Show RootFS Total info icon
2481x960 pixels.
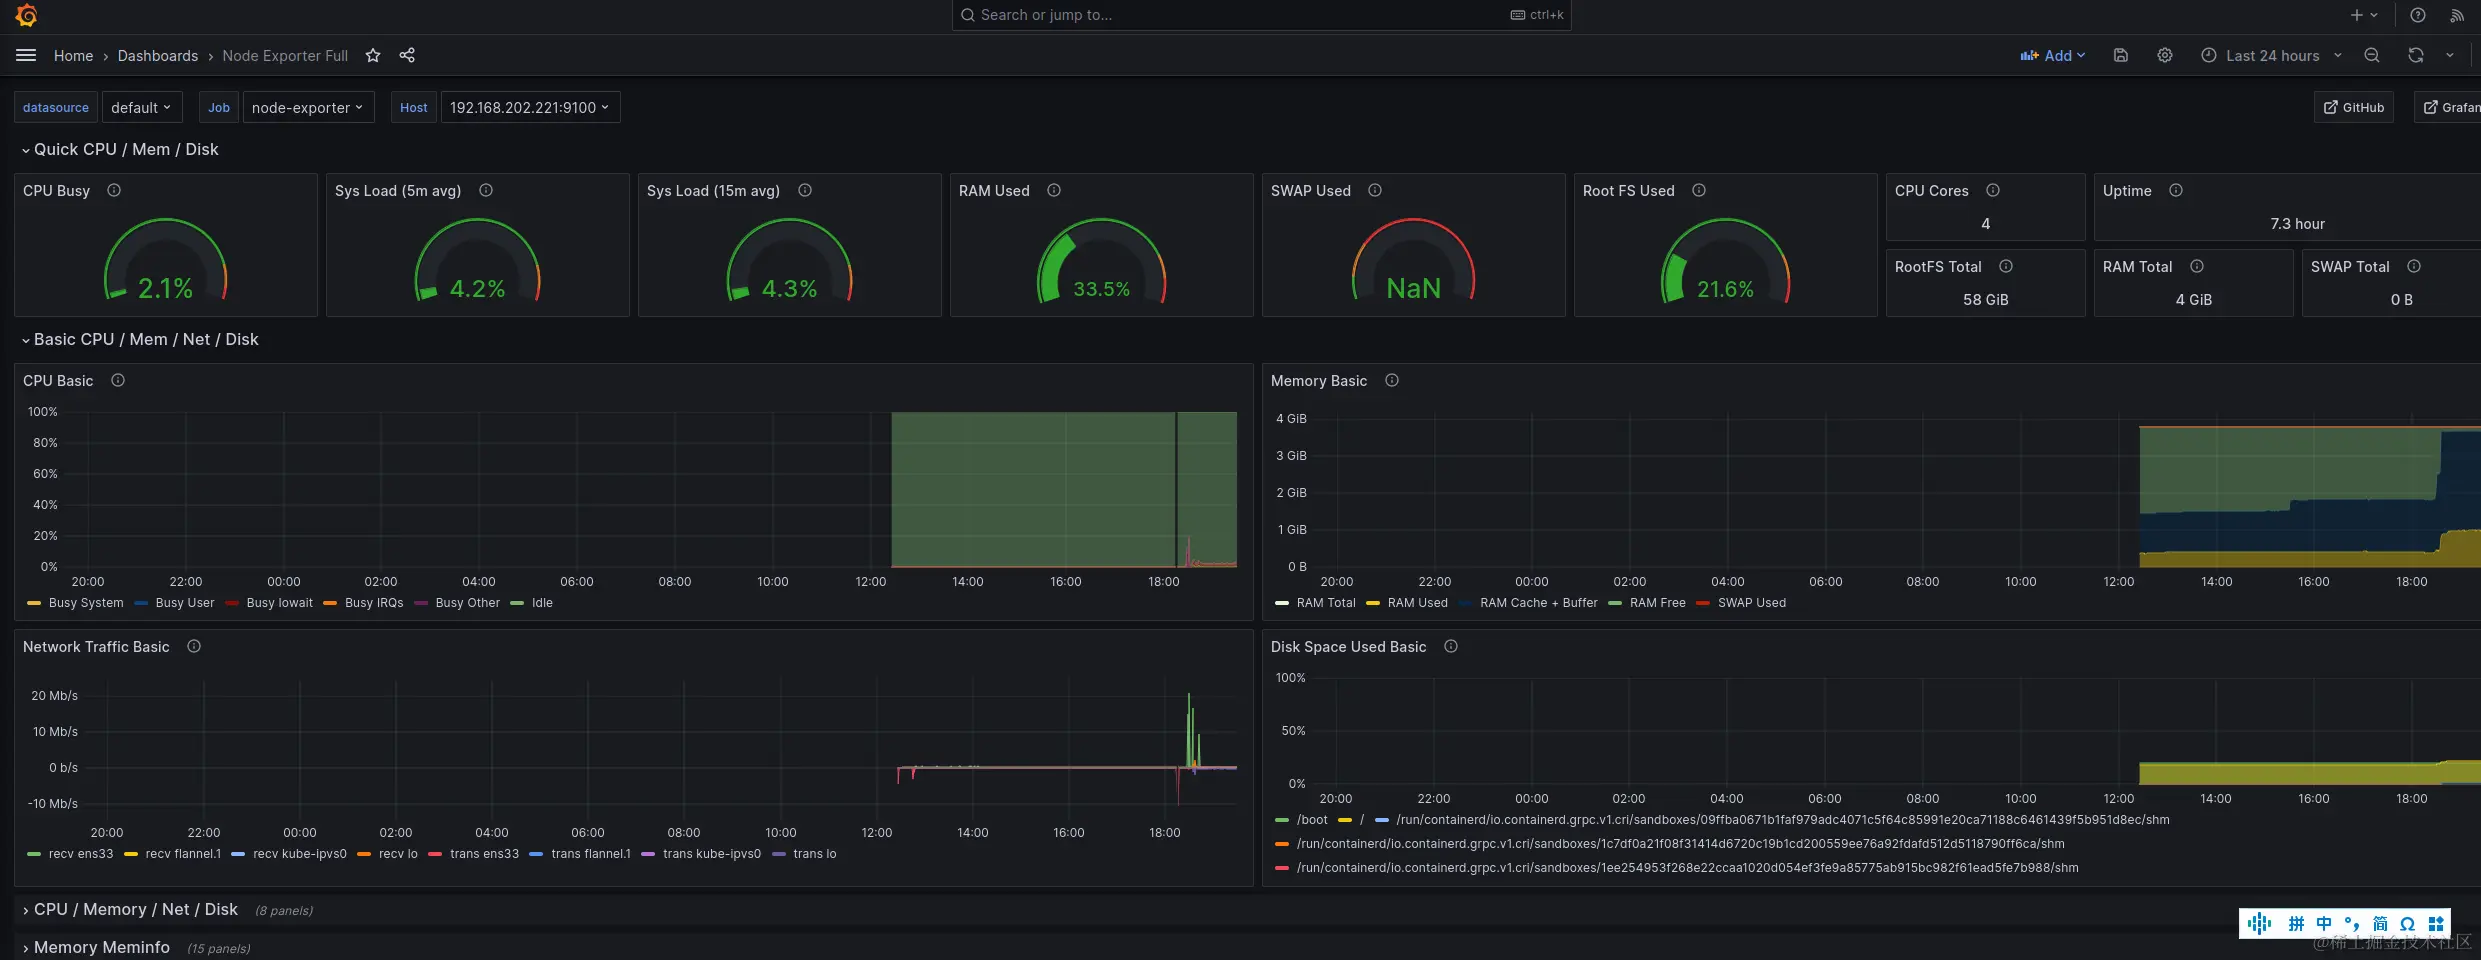[2006, 266]
